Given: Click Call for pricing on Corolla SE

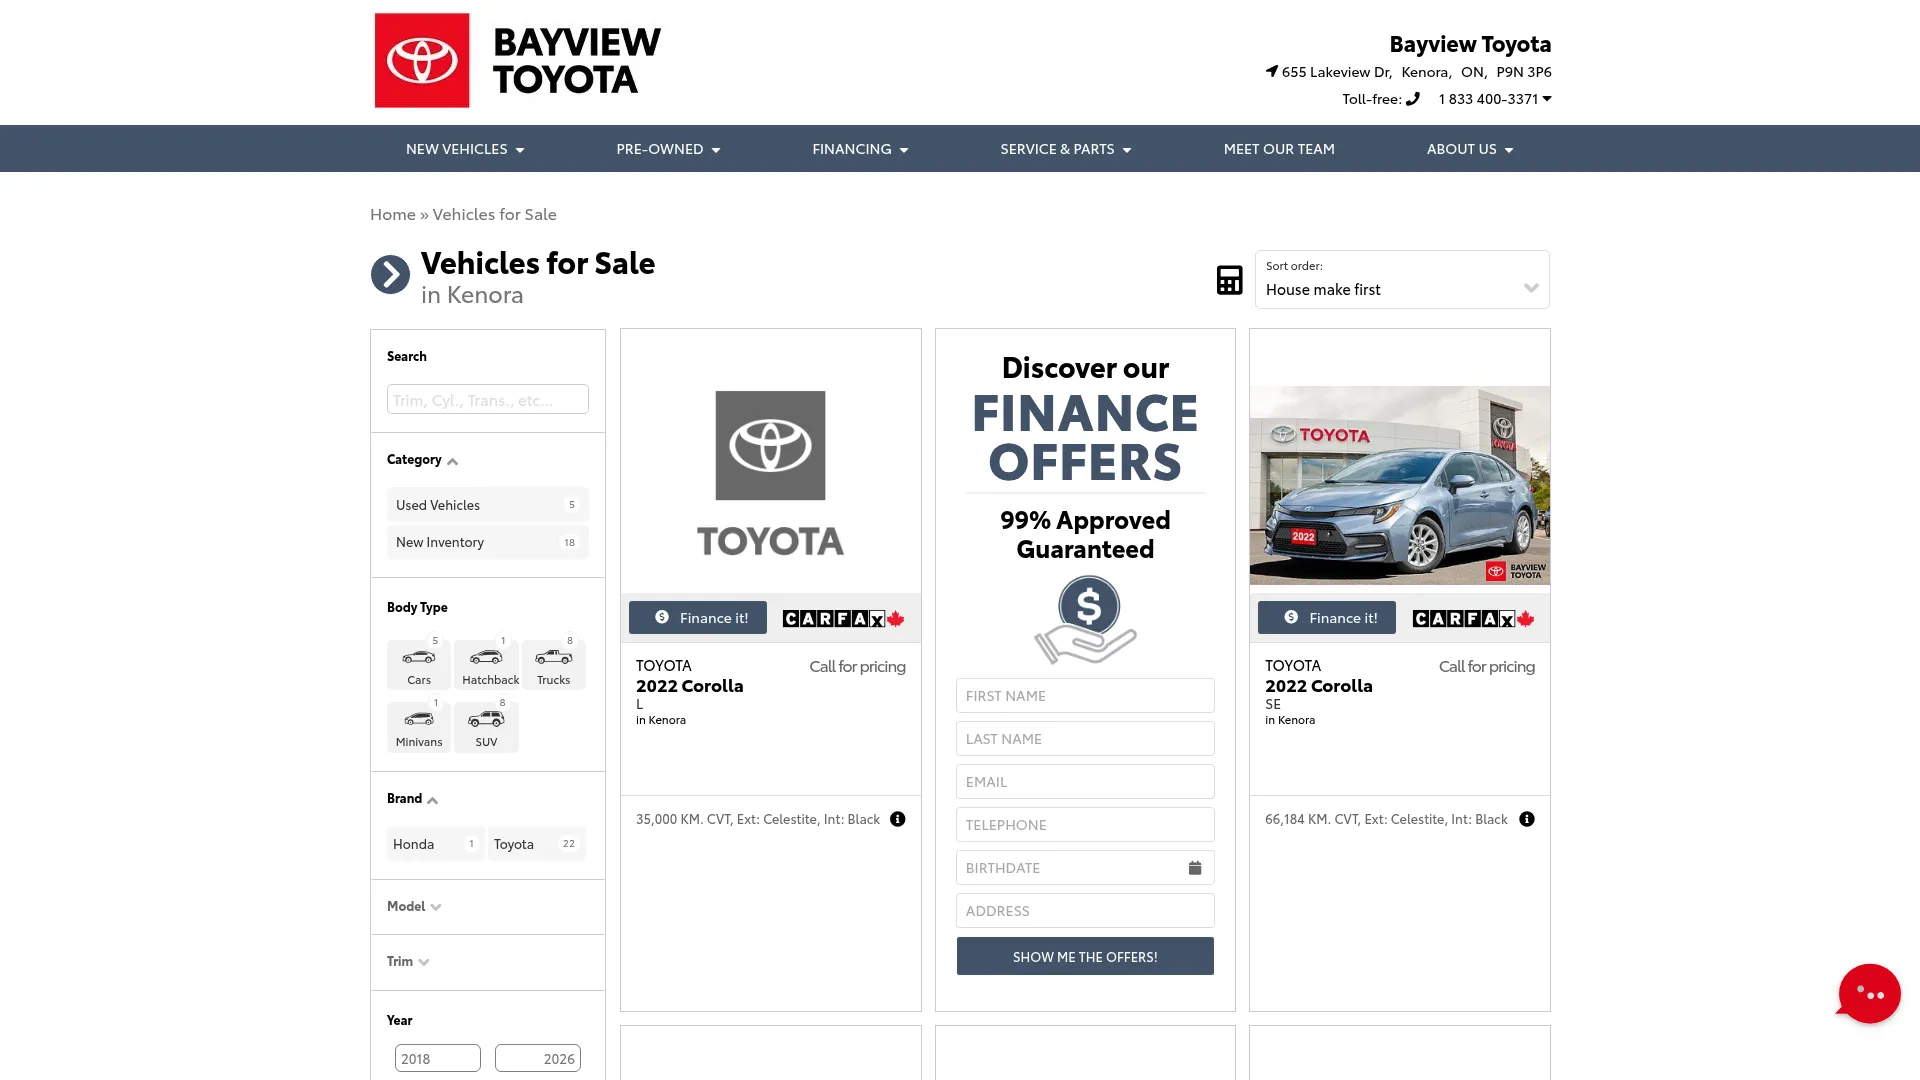Looking at the screenshot, I should pyautogui.click(x=1486, y=666).
